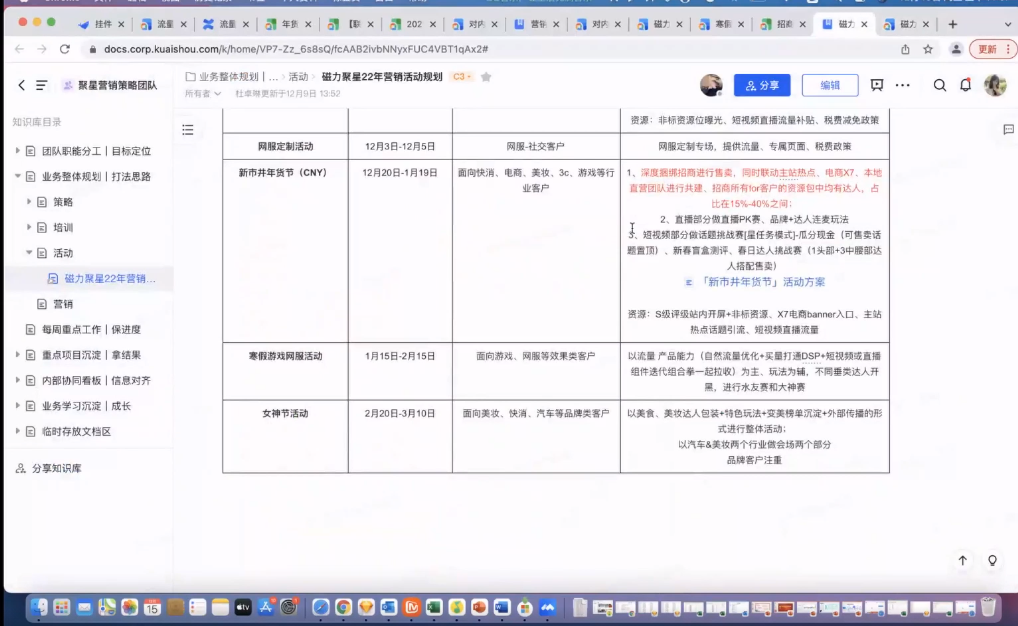Open the comment panel icon on right edge
Viewport: 1018px width, 626px height.
[1008, 131]
